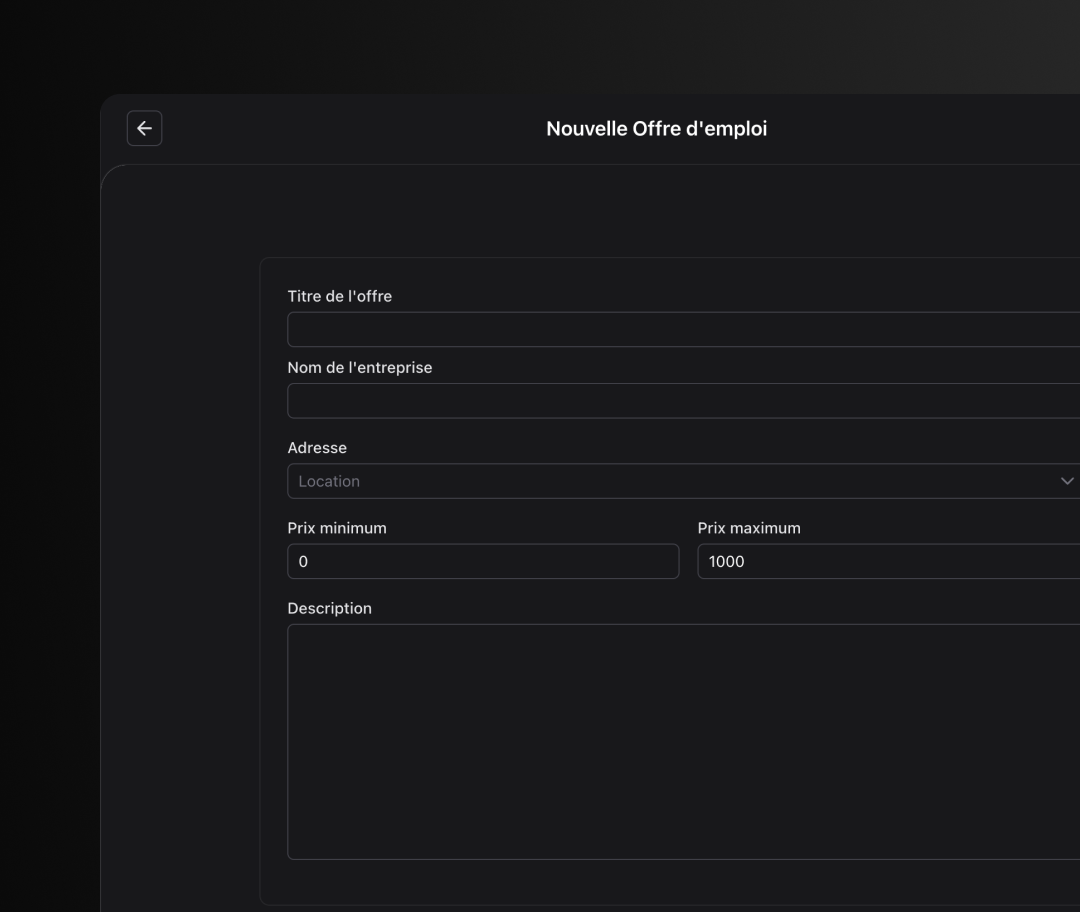Click the "Adresse" label text

(317, 448)
